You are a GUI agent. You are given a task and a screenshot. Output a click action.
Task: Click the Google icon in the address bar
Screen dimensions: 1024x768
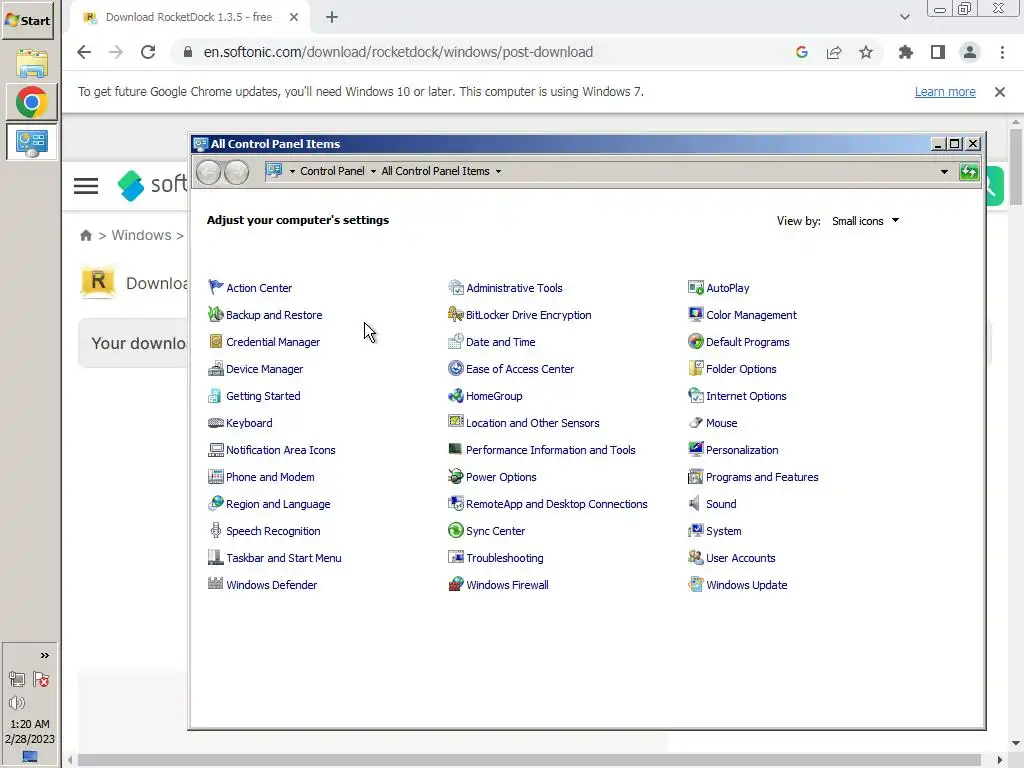[x=802, y=52]
